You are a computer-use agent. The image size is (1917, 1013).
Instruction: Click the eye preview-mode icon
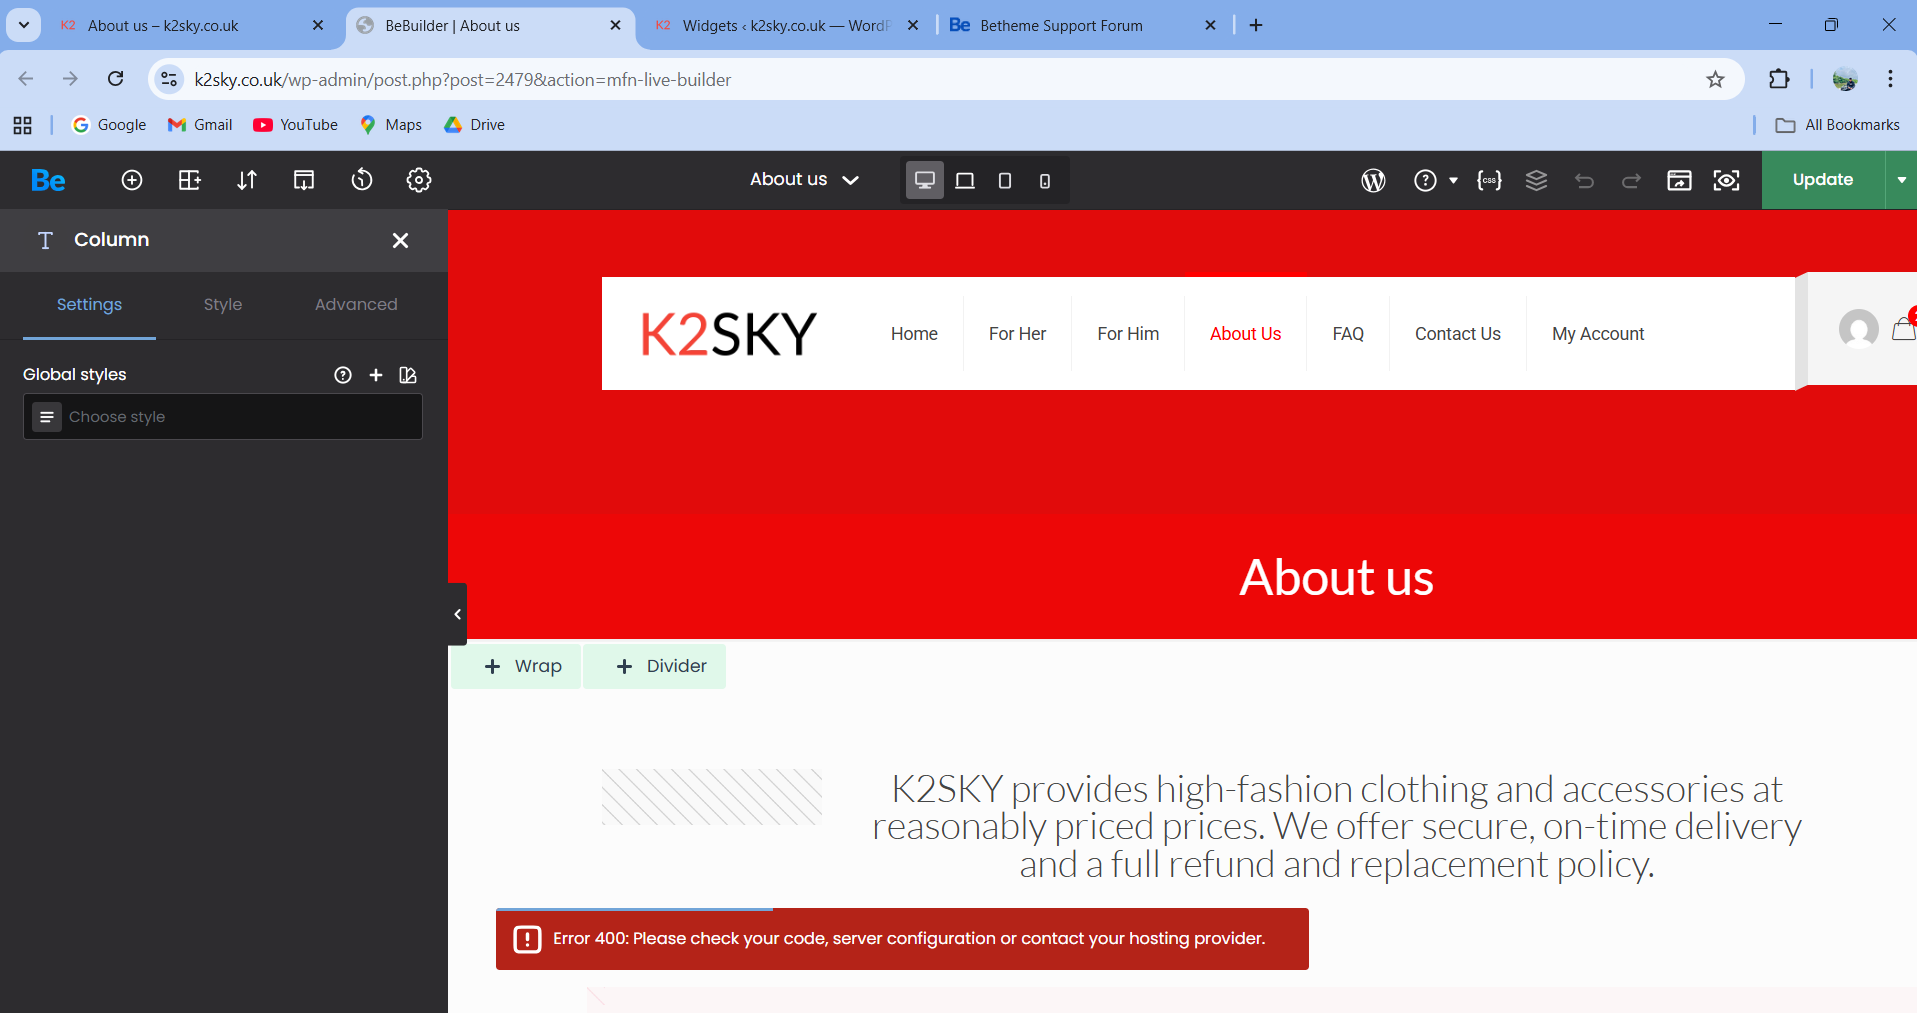[x=1727, y=180]
